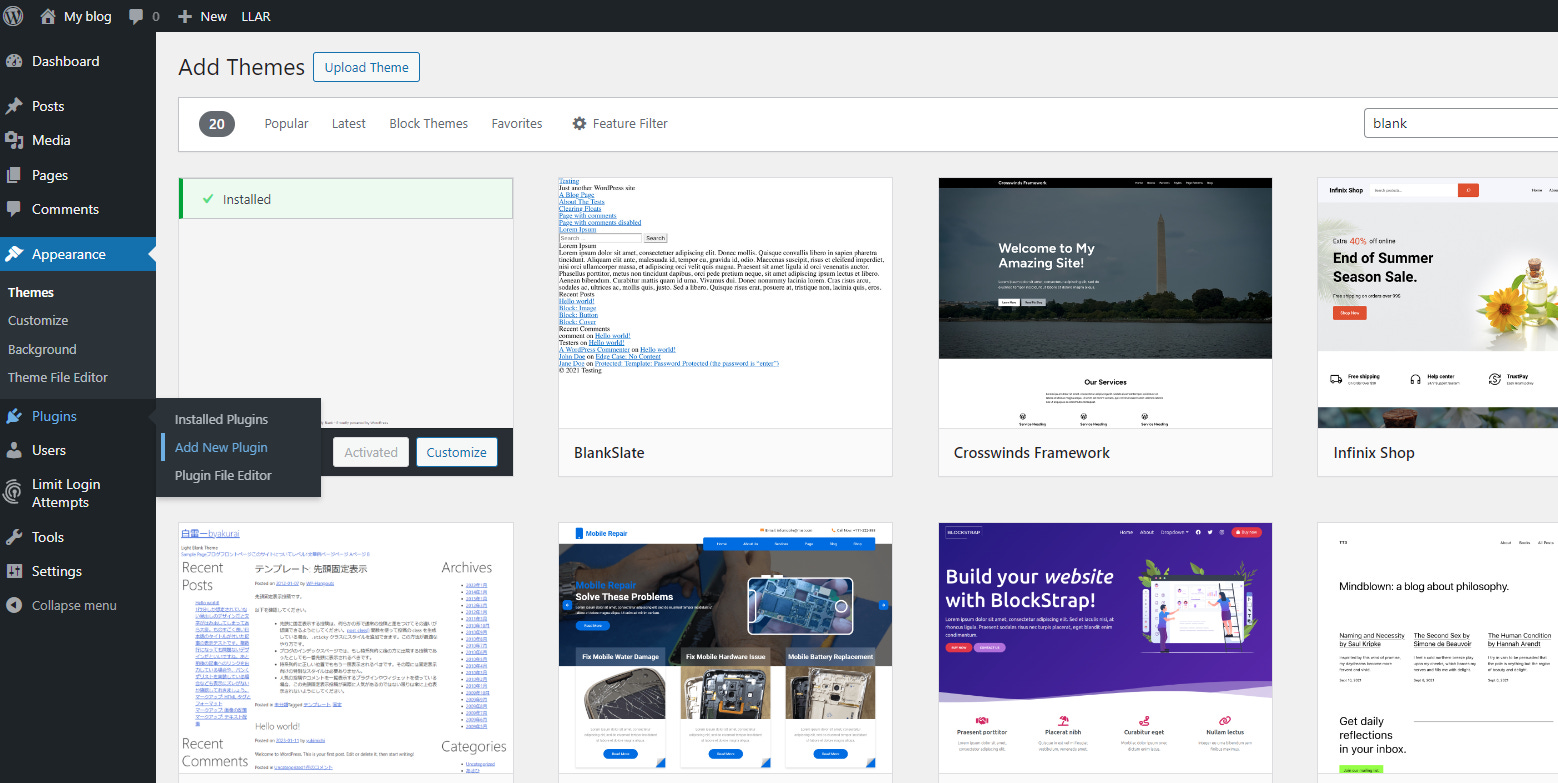Click the Infinix Shop theme name

pos(1374,452)
